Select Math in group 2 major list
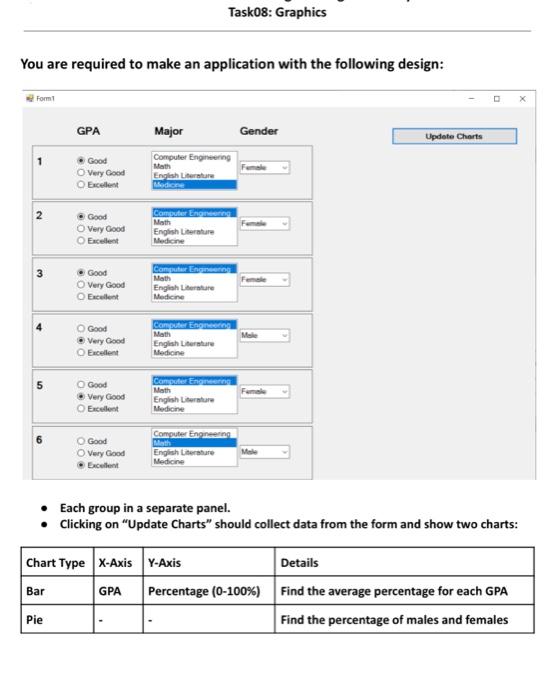 click(x=194, y=222)
